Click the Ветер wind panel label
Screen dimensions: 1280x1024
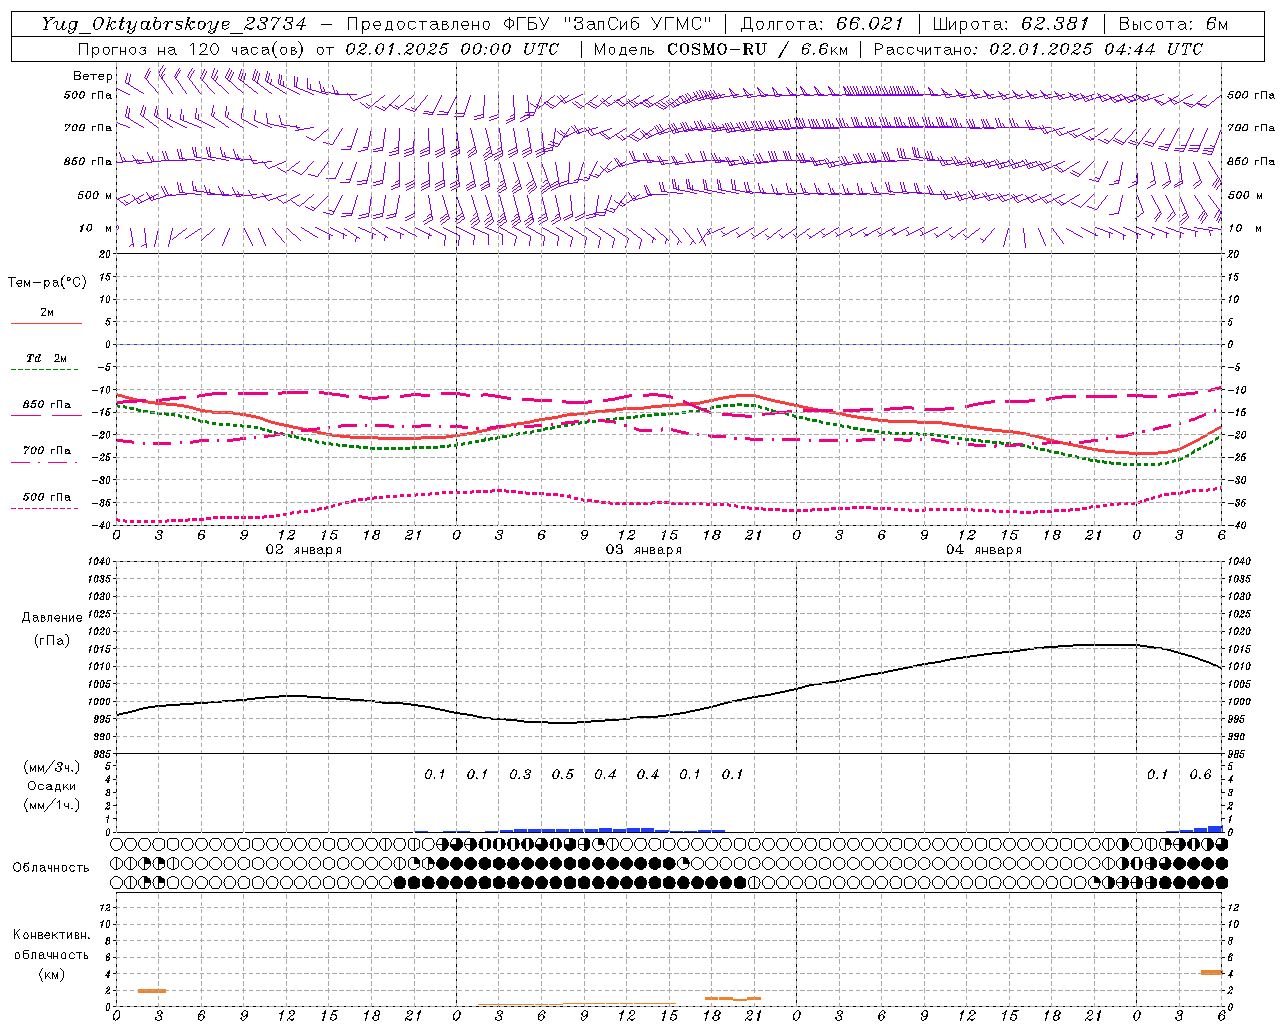pos(93,76)
